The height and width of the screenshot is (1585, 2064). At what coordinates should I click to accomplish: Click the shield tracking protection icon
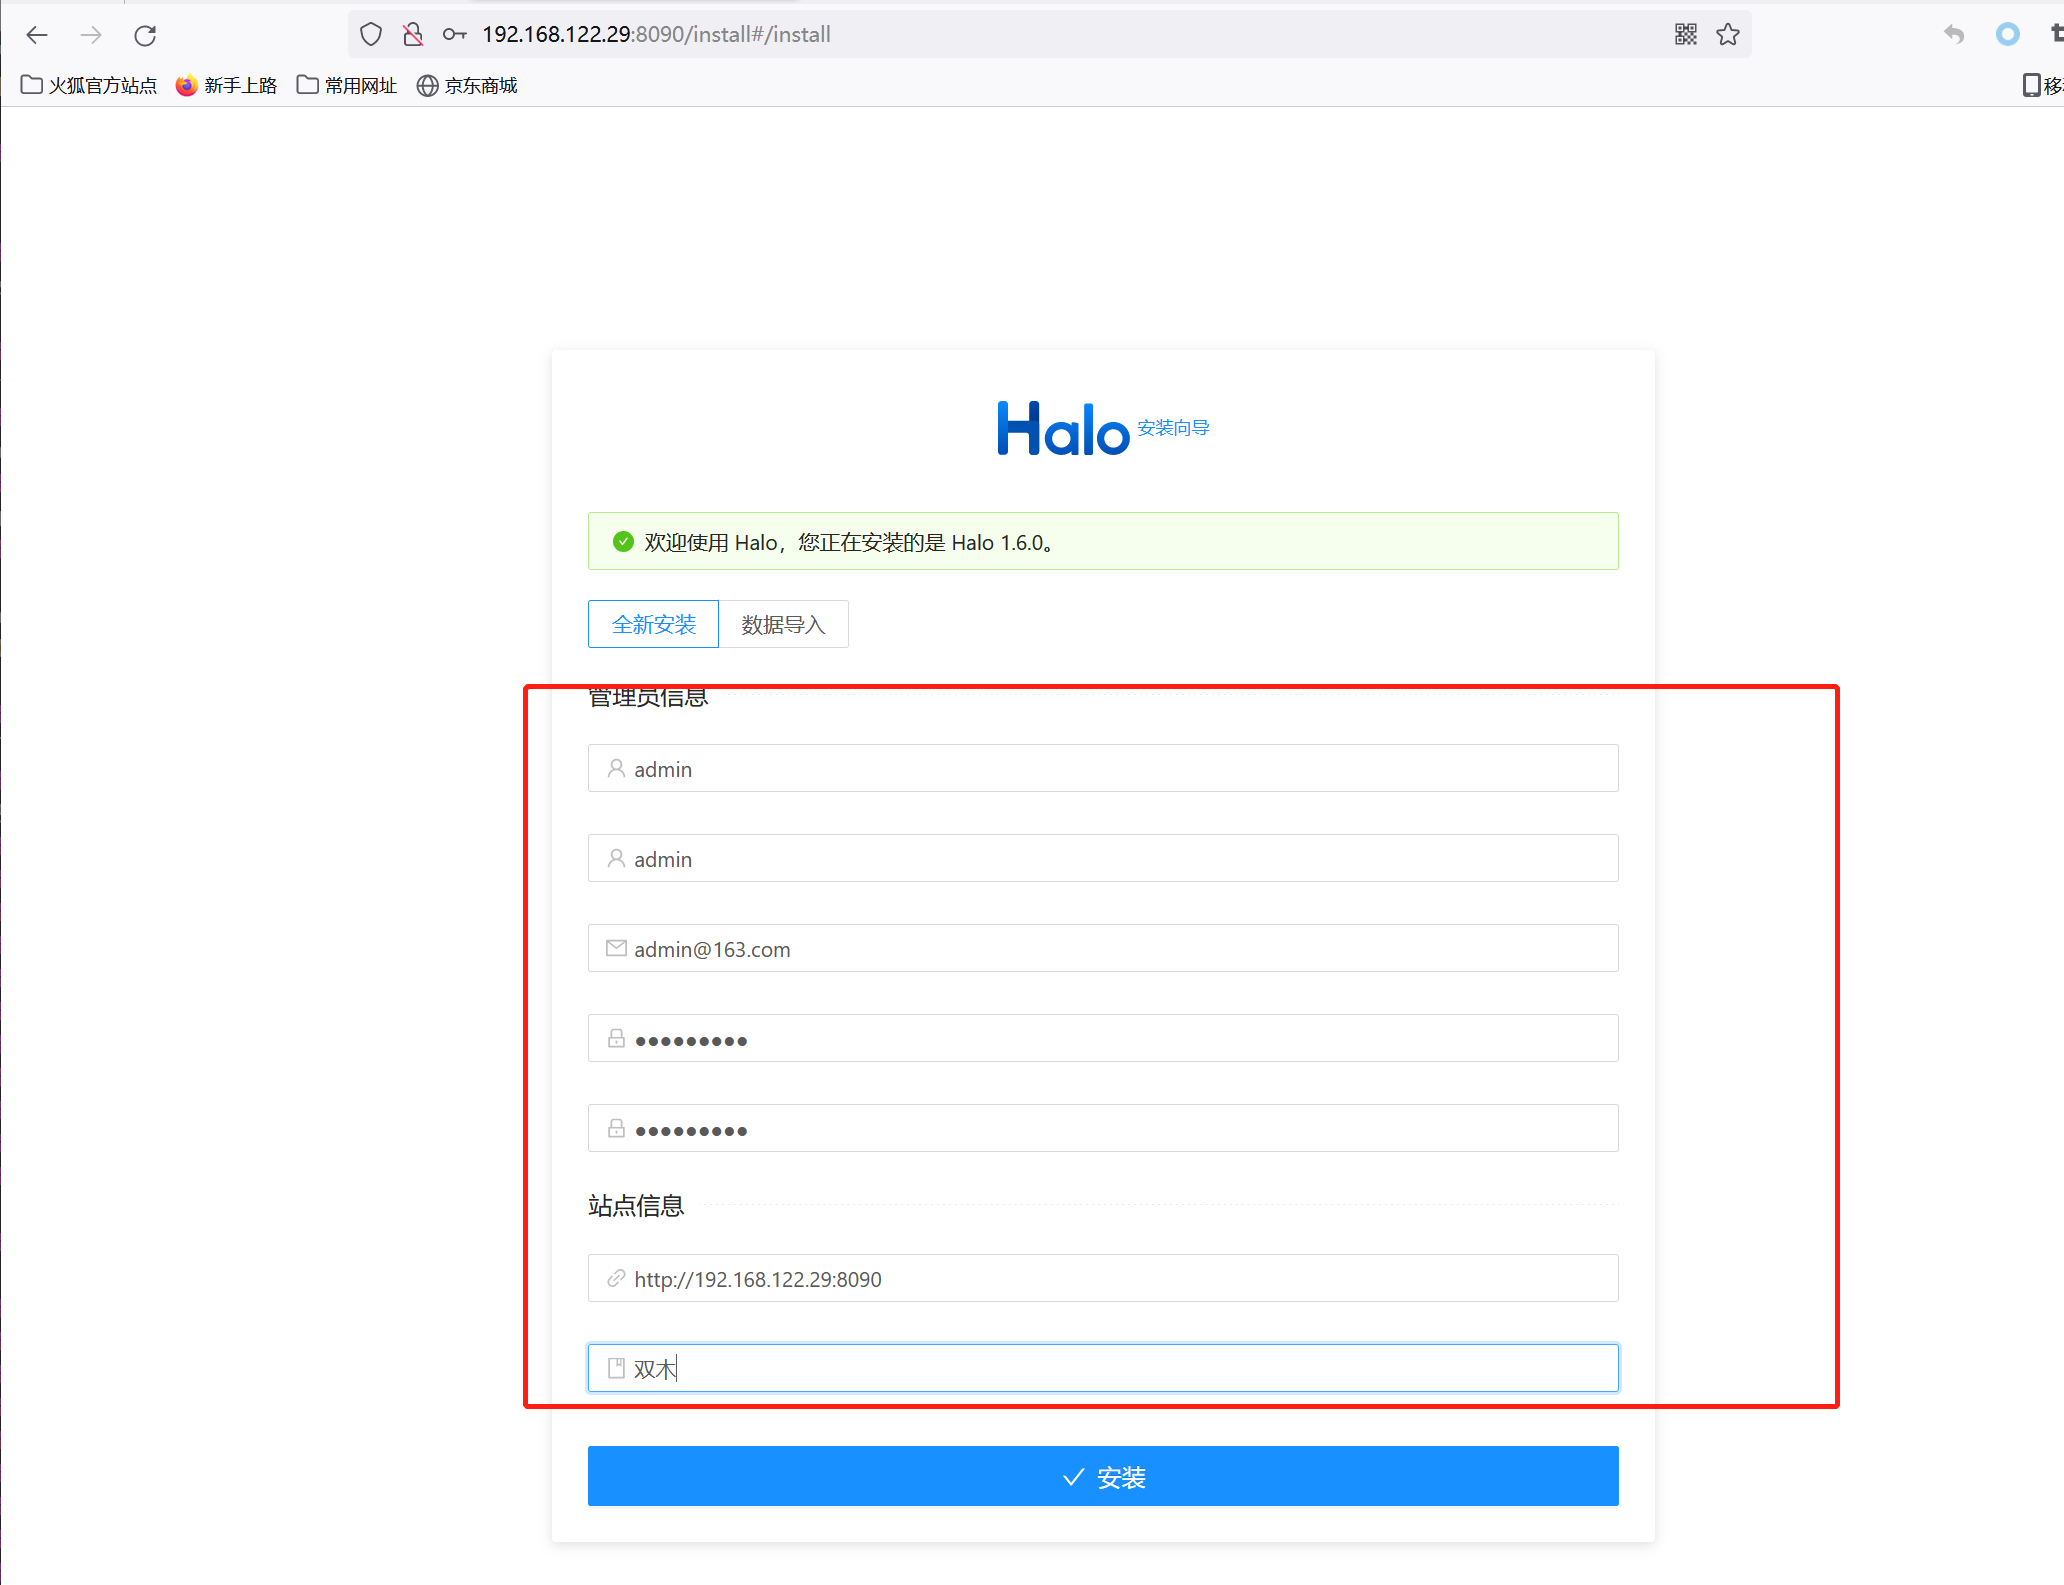[371, 34]
